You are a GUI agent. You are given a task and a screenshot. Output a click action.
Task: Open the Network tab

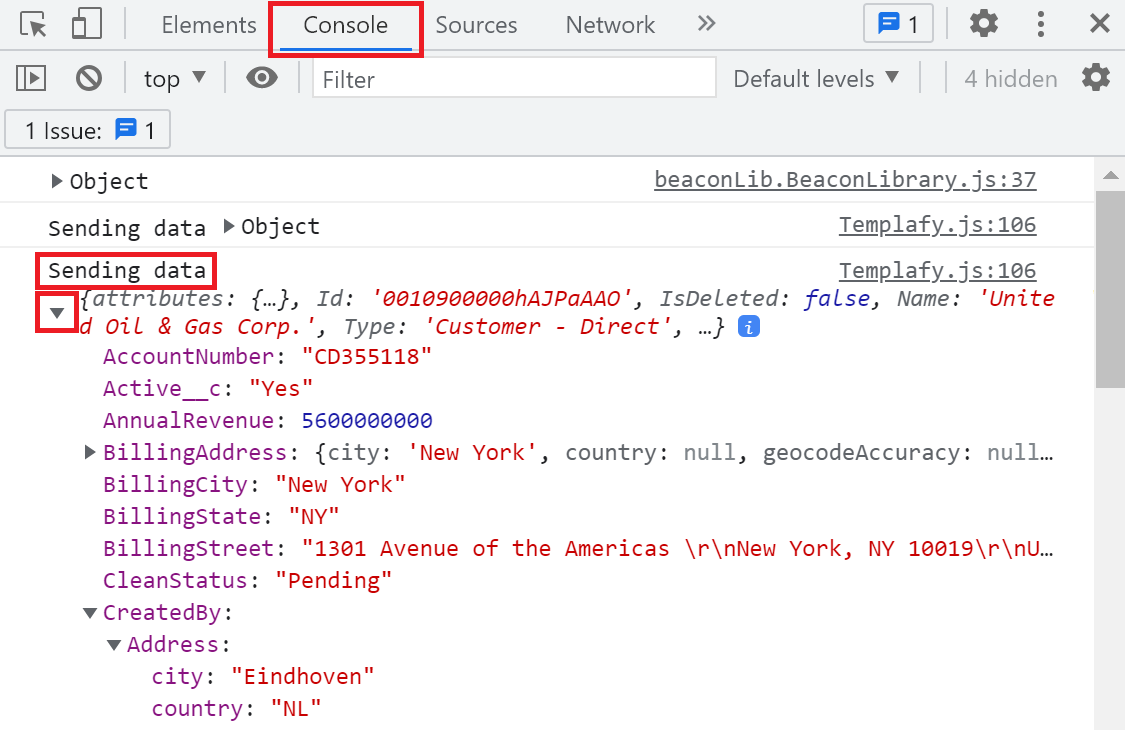(x=610, y=25)
